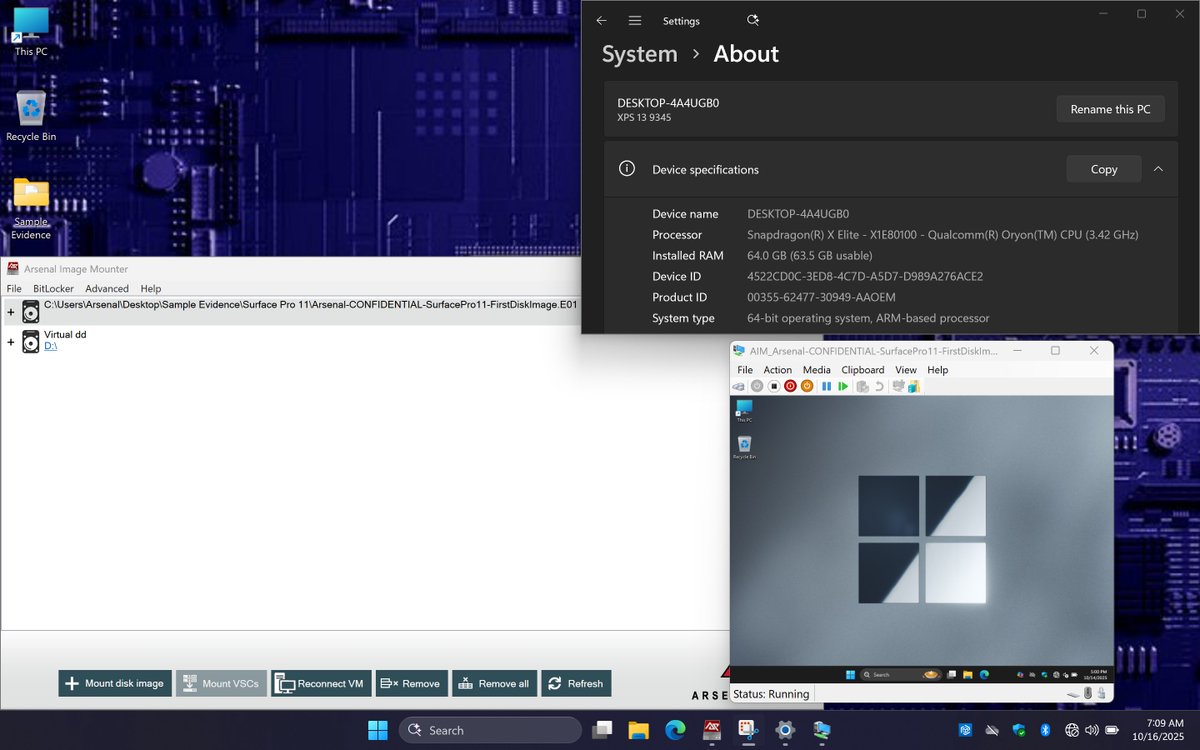Open View menu in VM window
This screenshot has height=750, width=1200.
coord(906,370)
